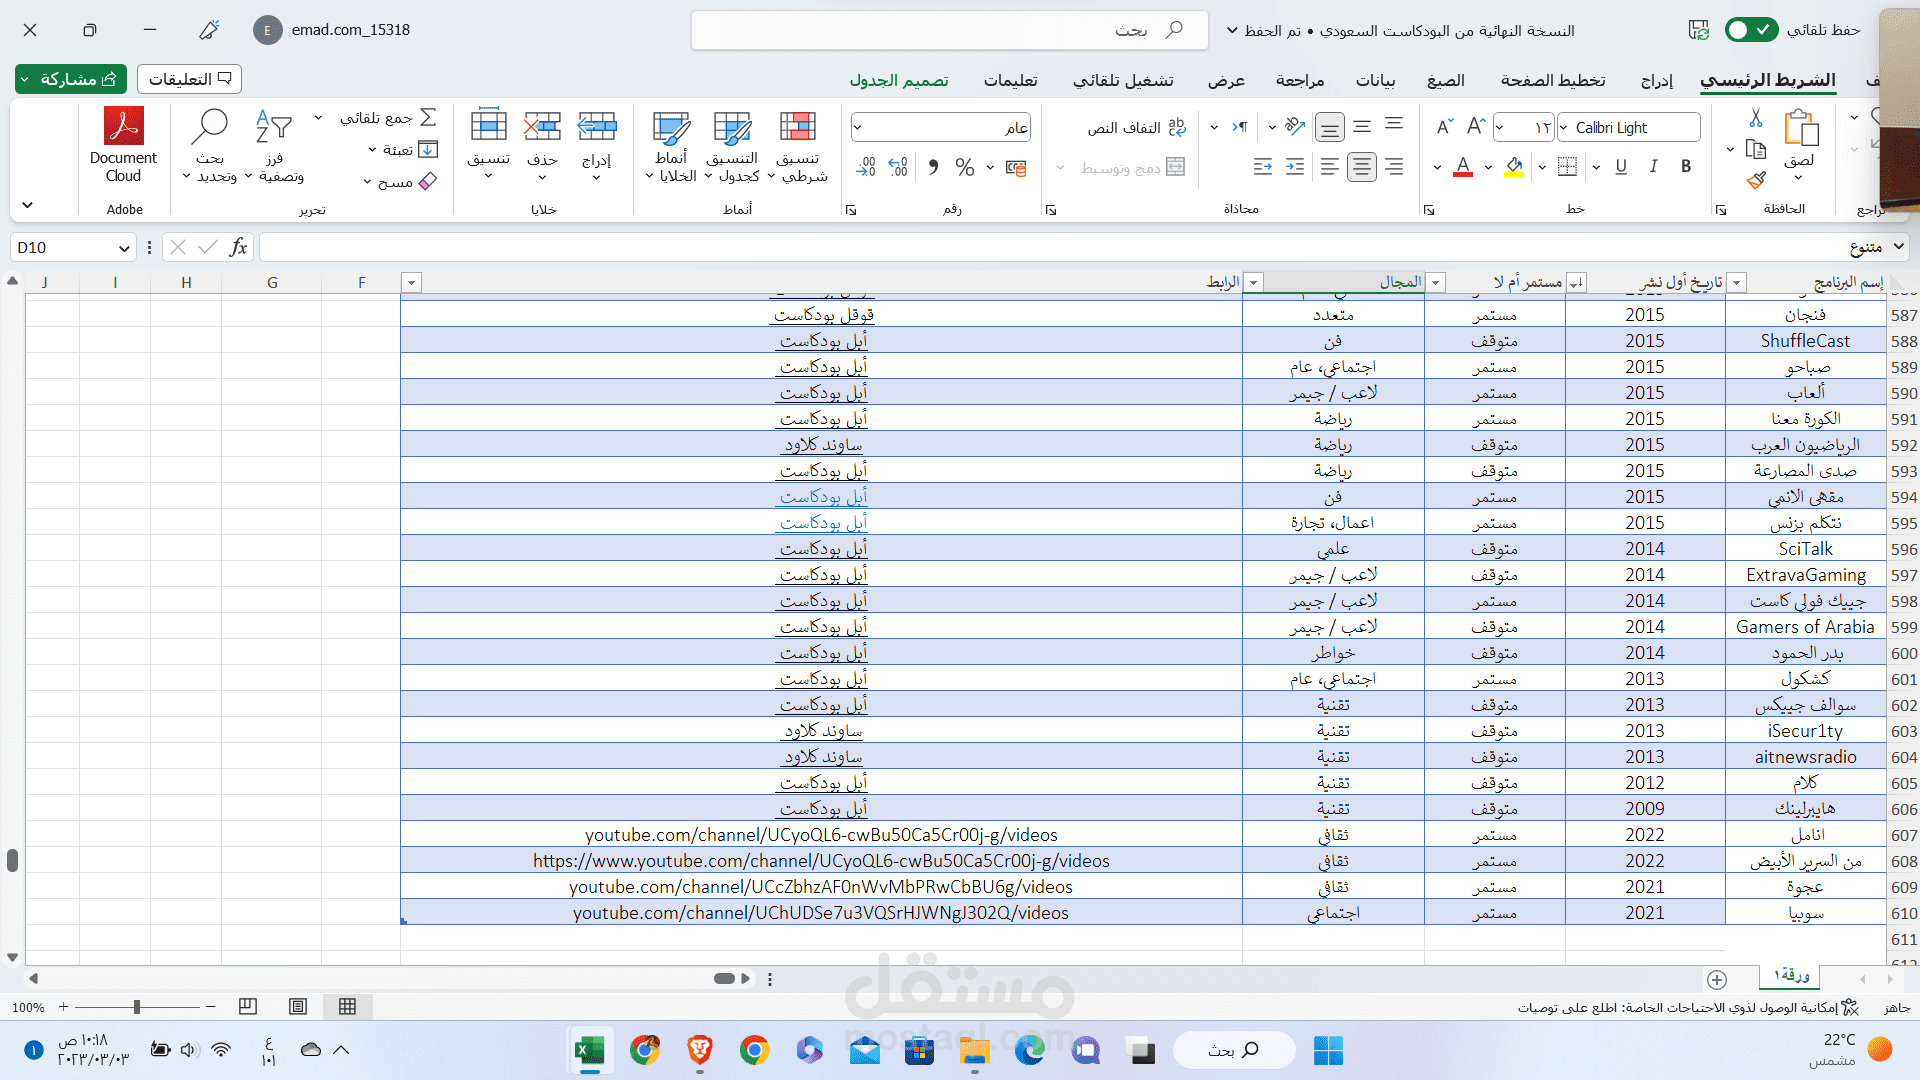Screen dimensions: 1920x1080
Task: Click the format painter brush icon
Action: tap(1756, 181)
